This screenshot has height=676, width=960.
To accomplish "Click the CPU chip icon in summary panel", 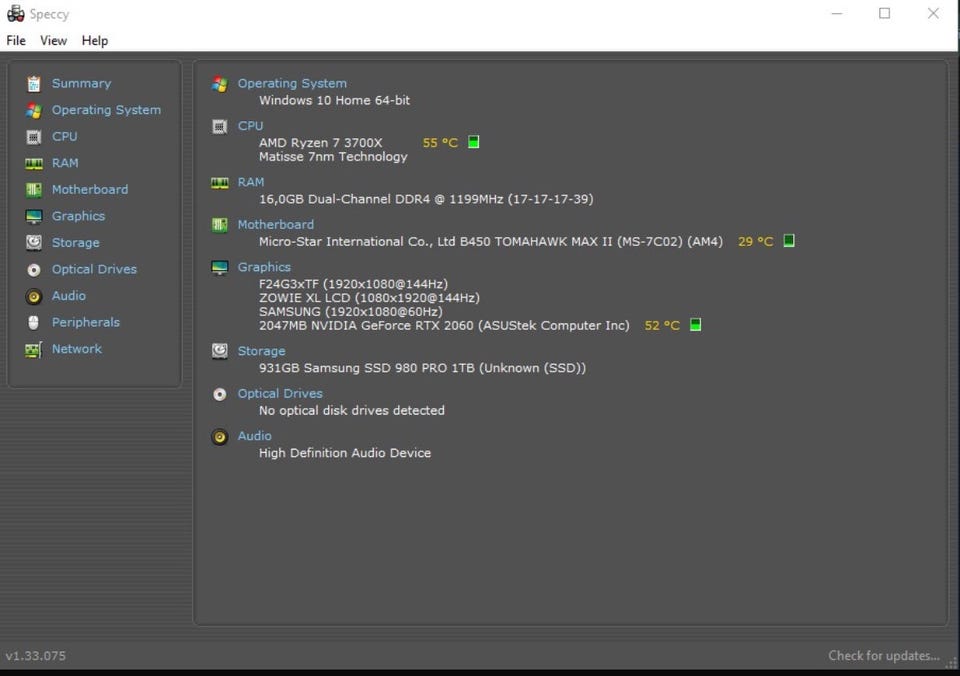I will tap(220, 127).
